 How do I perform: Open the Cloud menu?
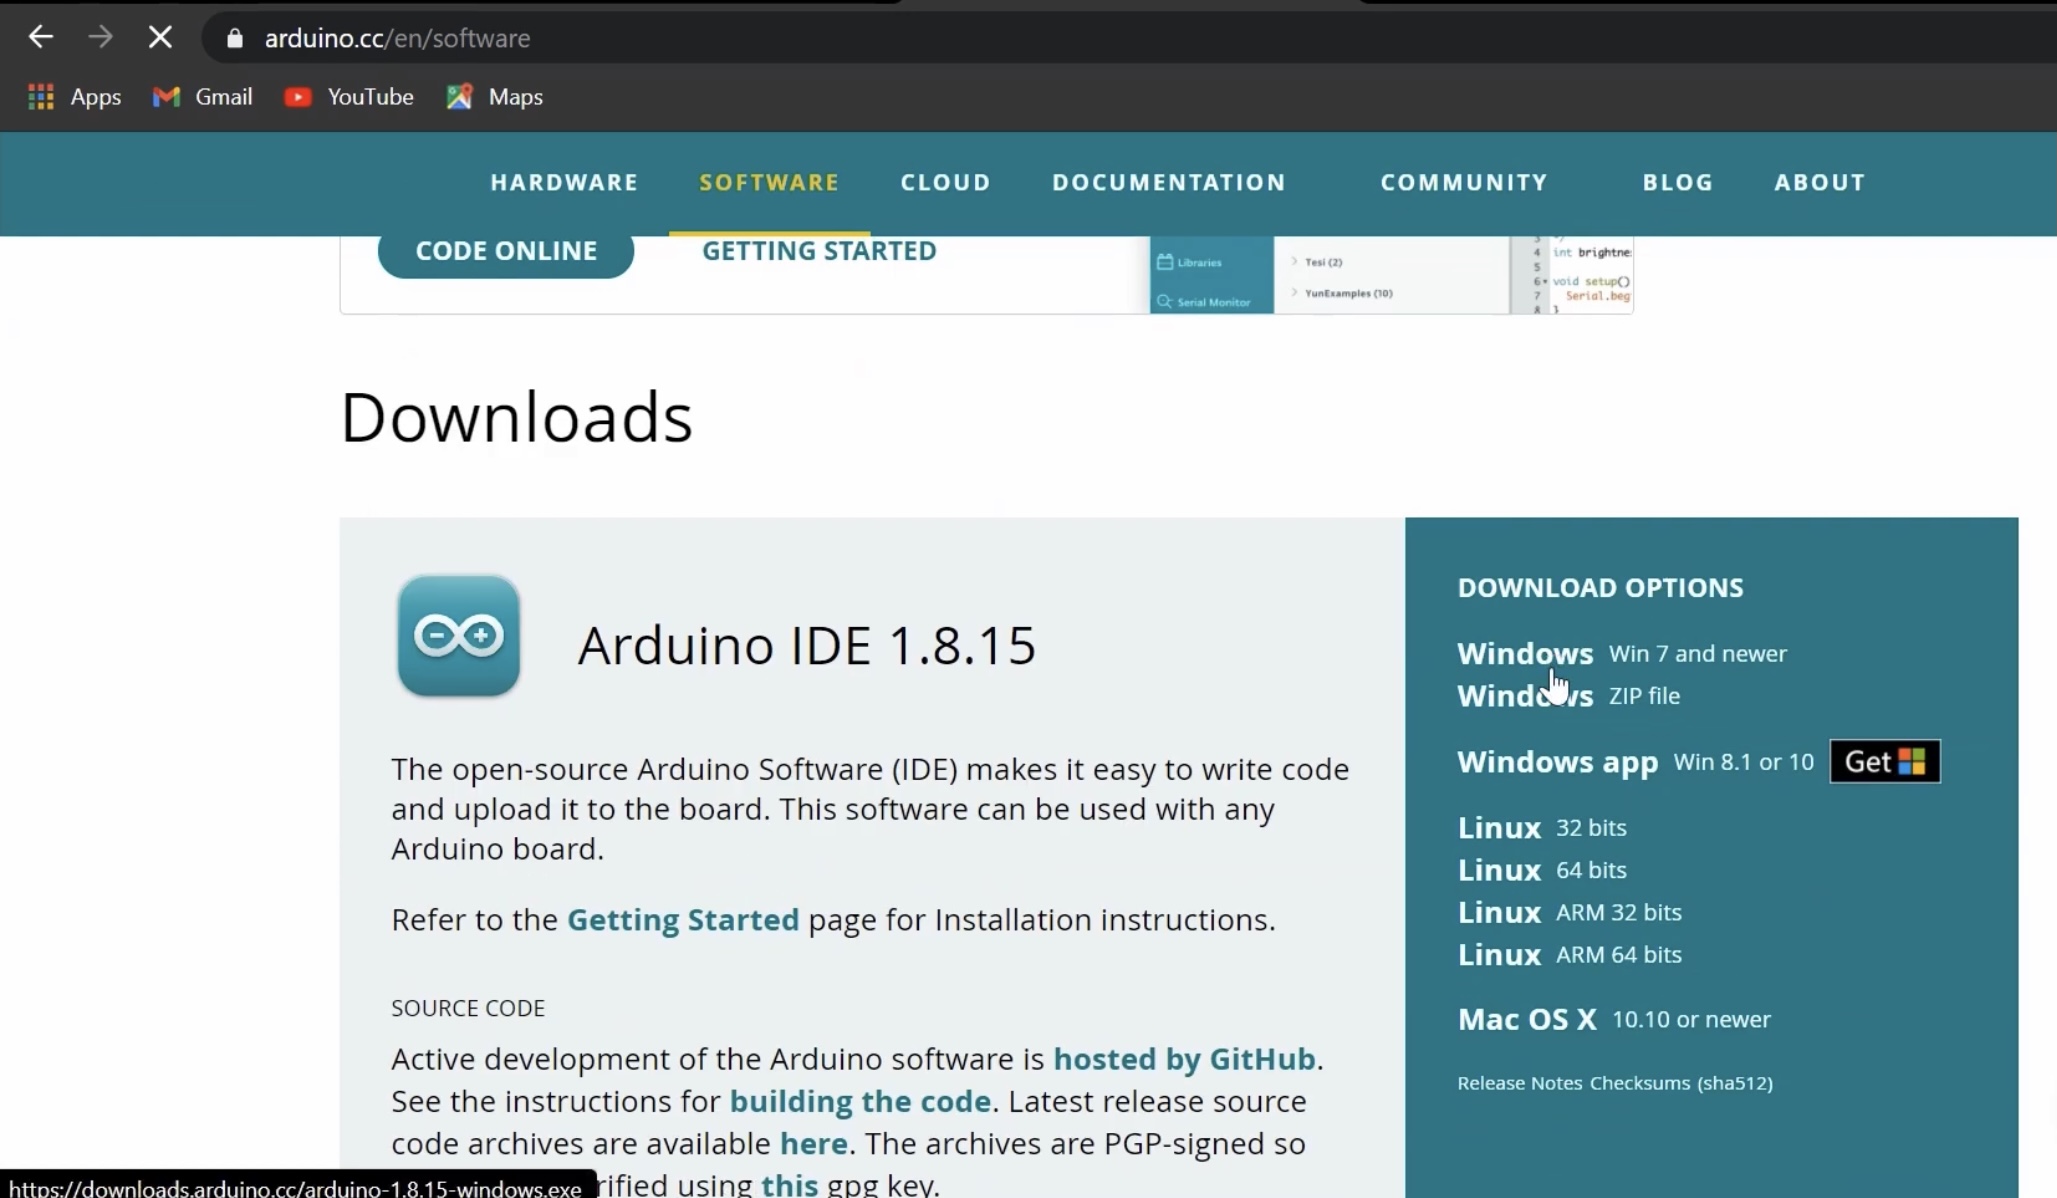945,182
